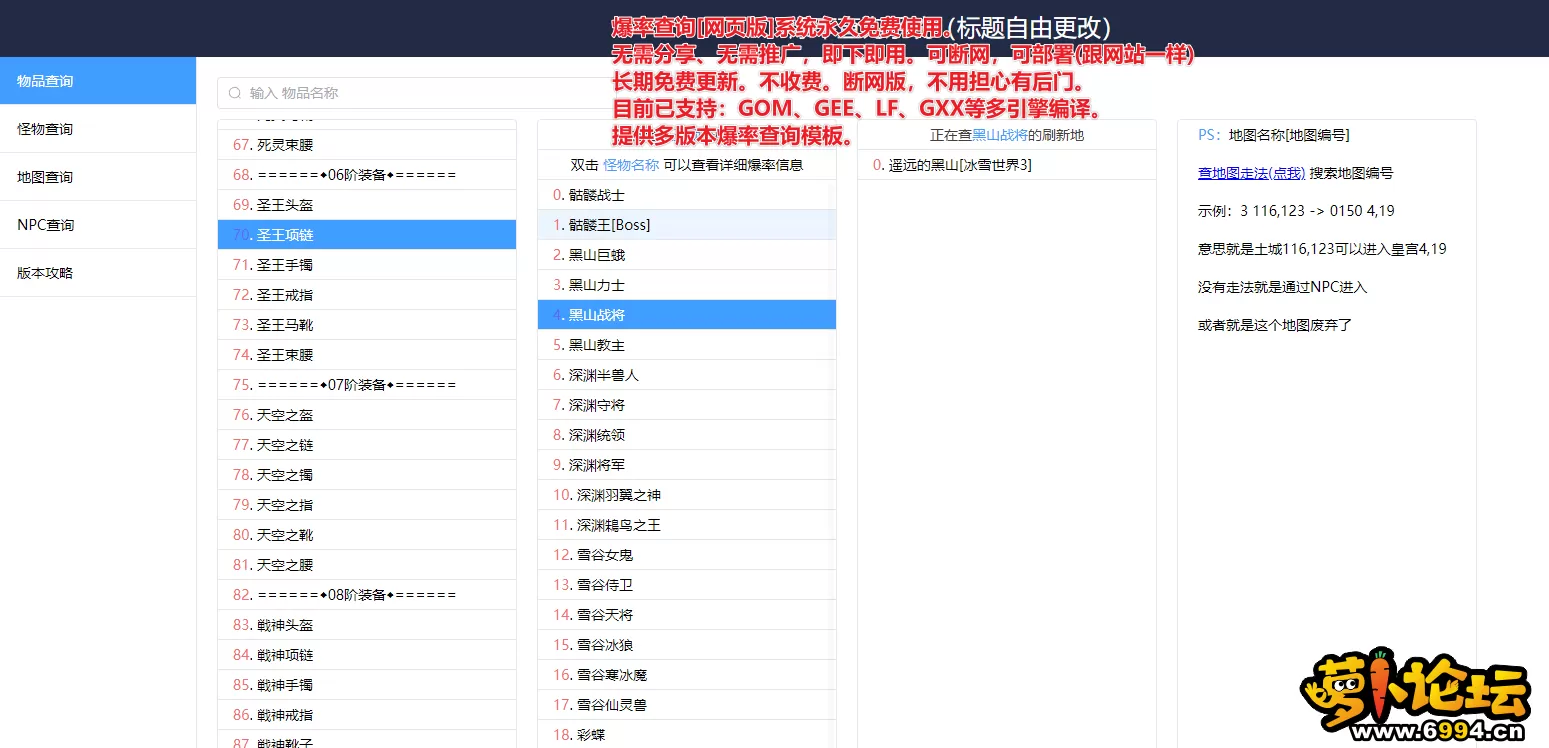Click the 黑山战将 name in refresh header
This screenshot has width=1549, height=748.
(1000, 135)
